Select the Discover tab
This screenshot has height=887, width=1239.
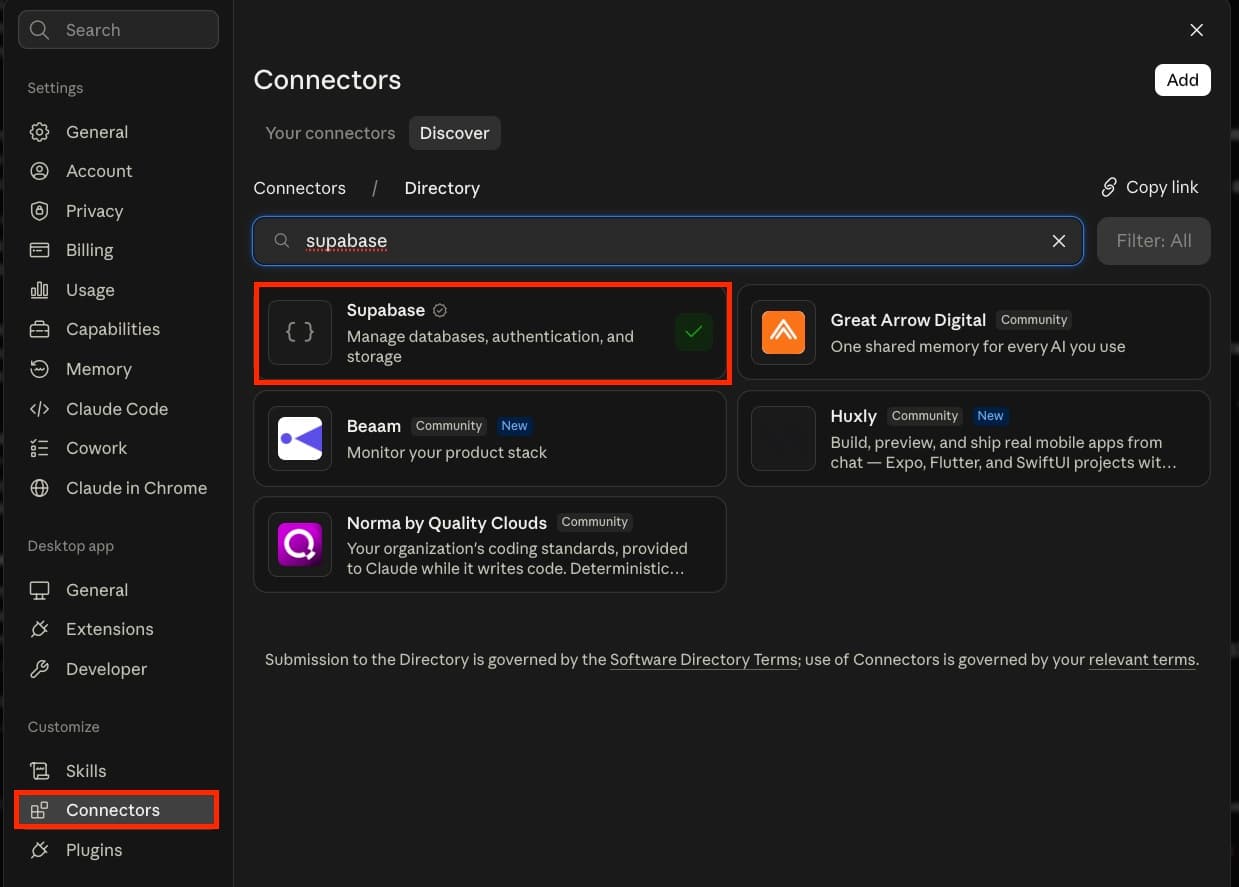click(x=454, y=133)
